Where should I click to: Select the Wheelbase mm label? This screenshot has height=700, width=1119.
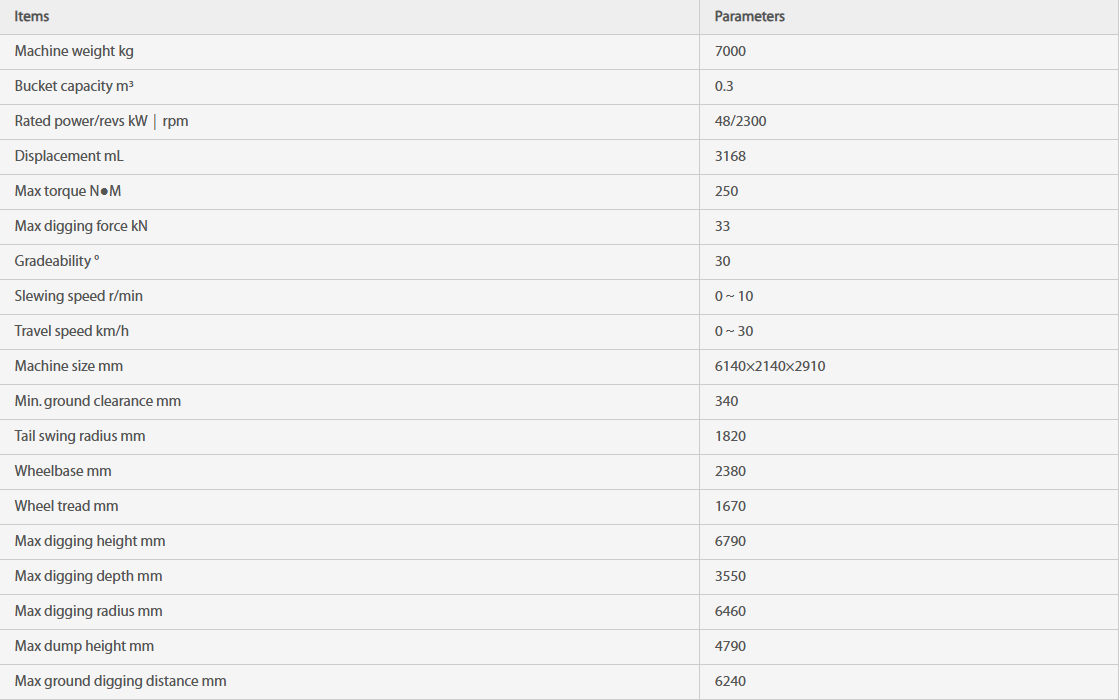click(x=63, y=471)
